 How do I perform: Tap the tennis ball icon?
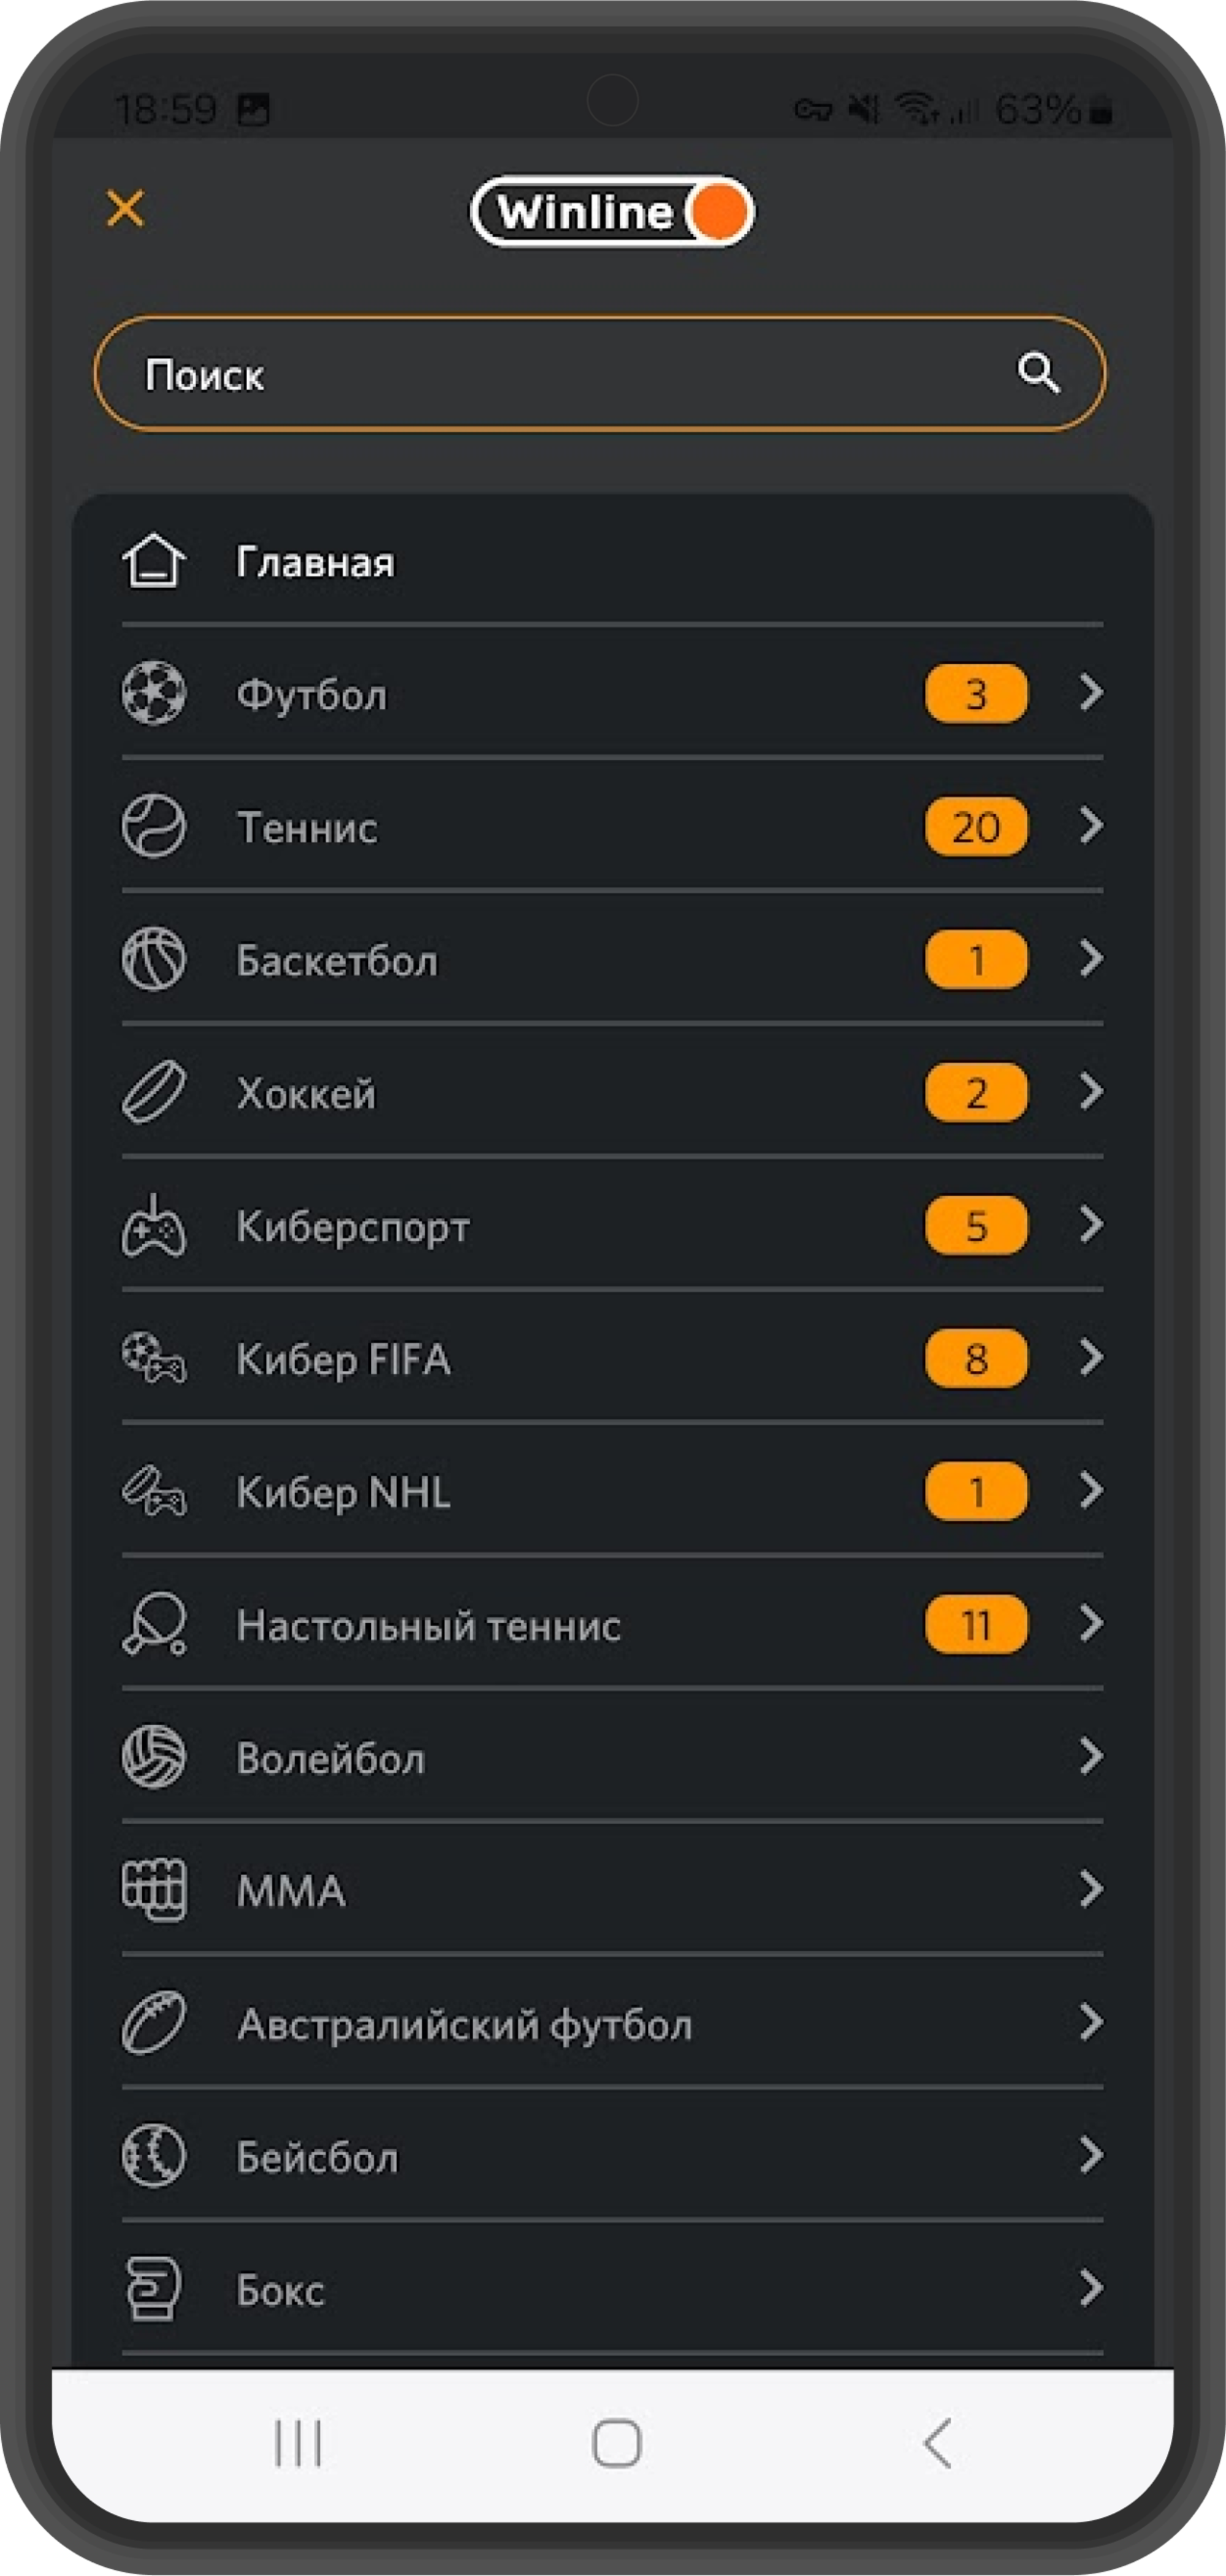point(154,826)
